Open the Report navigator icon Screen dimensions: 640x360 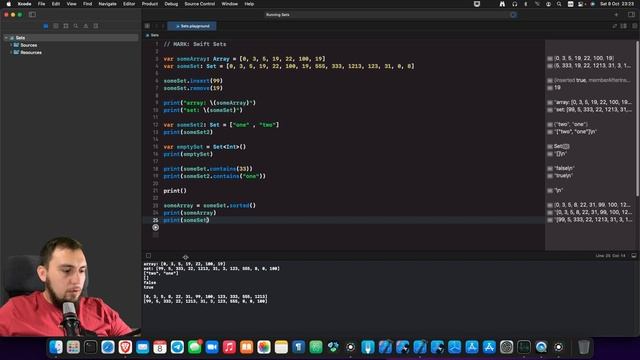point(96,26)
